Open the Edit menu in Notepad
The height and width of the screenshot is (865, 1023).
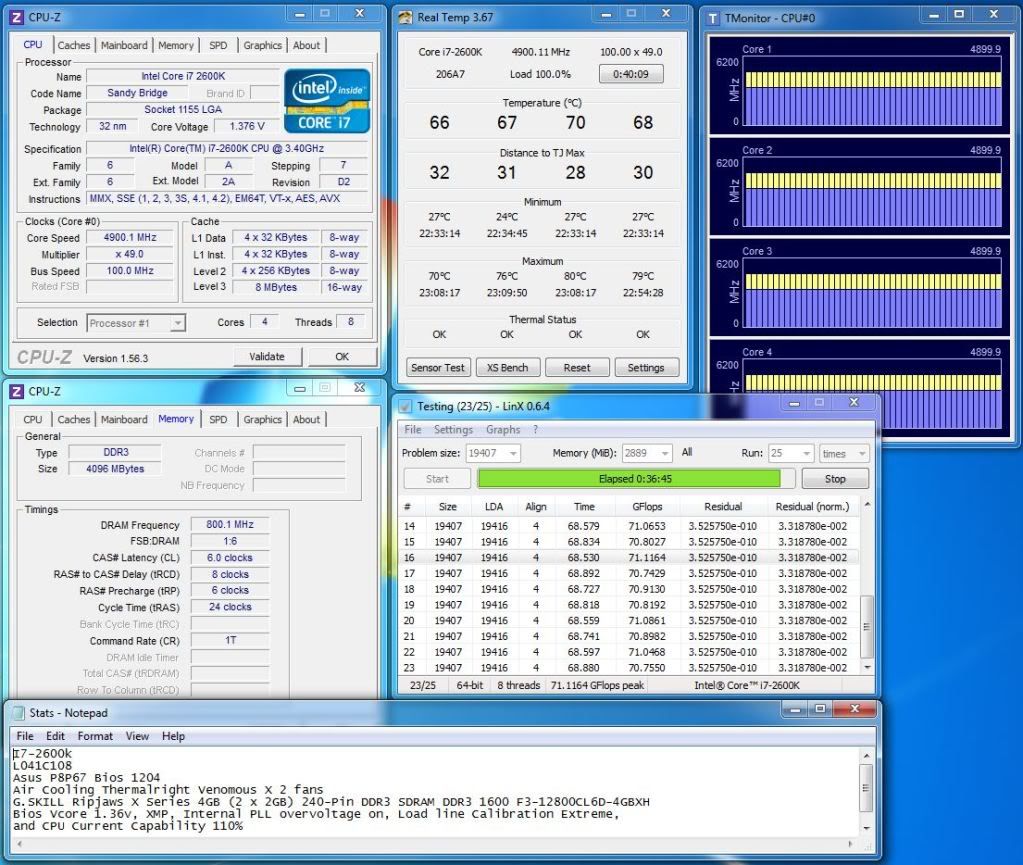tap(55, 736)
